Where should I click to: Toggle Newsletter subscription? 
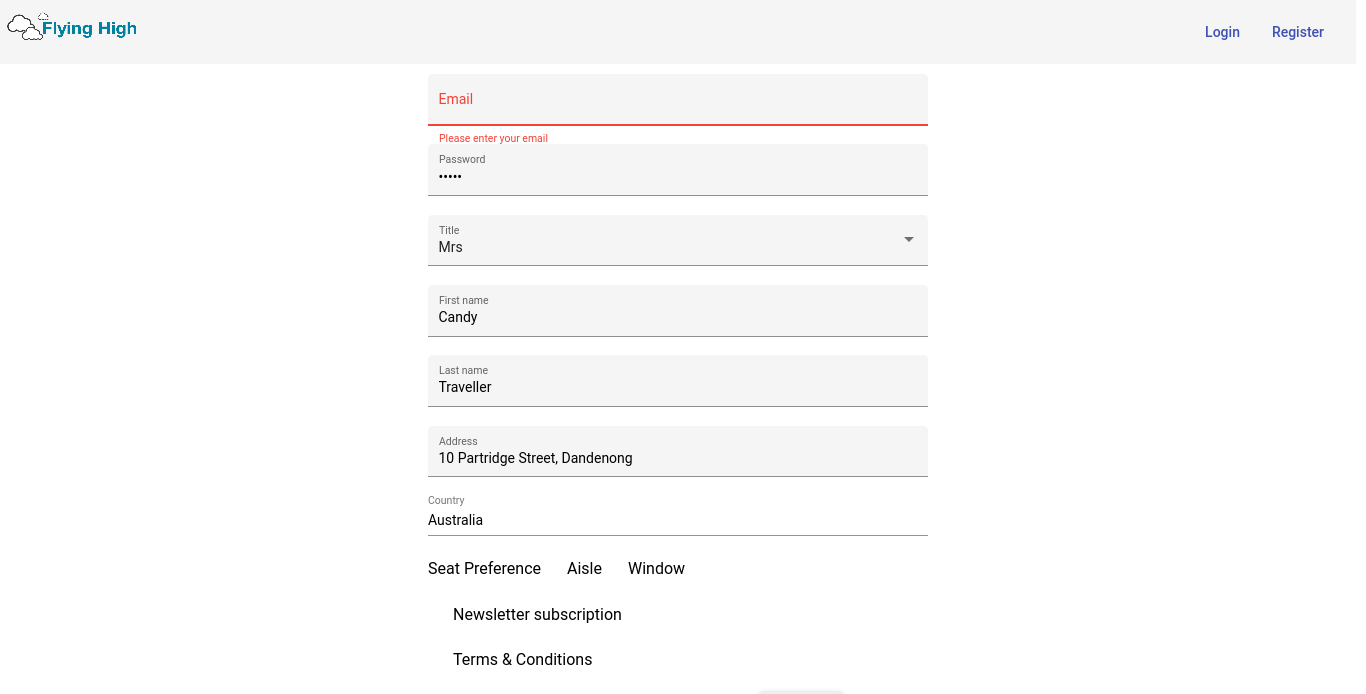[537, 615]
